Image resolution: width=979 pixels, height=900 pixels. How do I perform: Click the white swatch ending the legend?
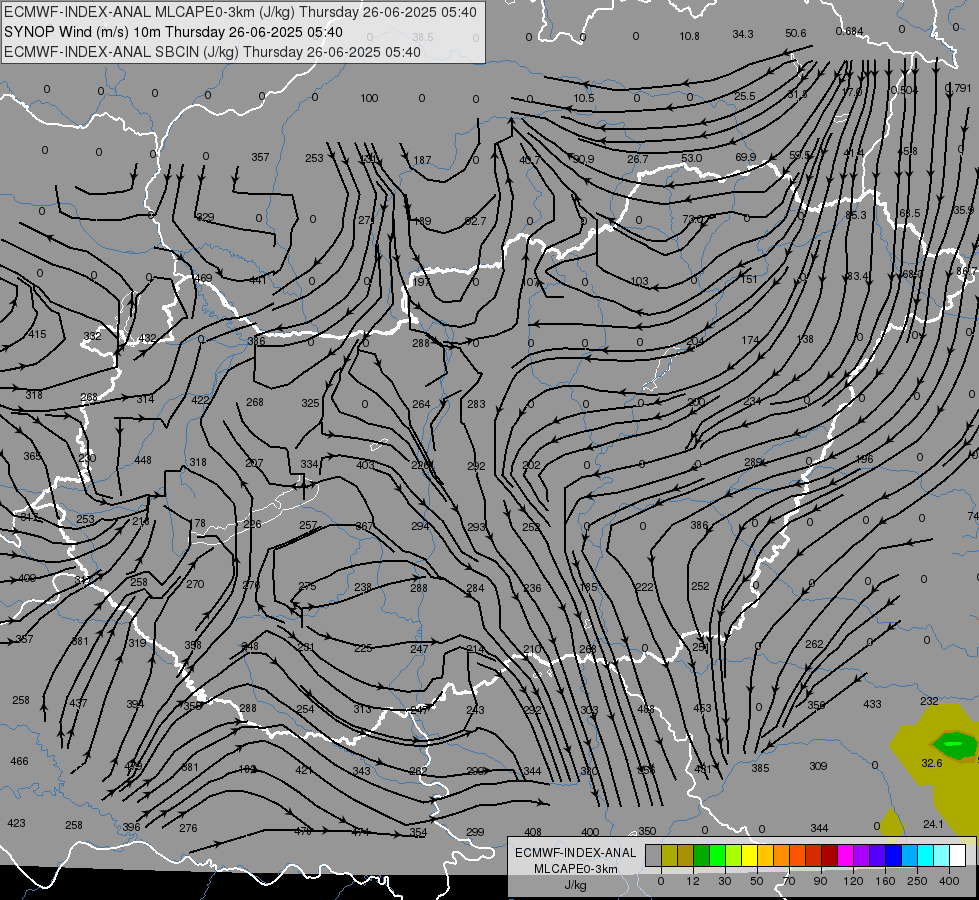[x=957, y=855]
